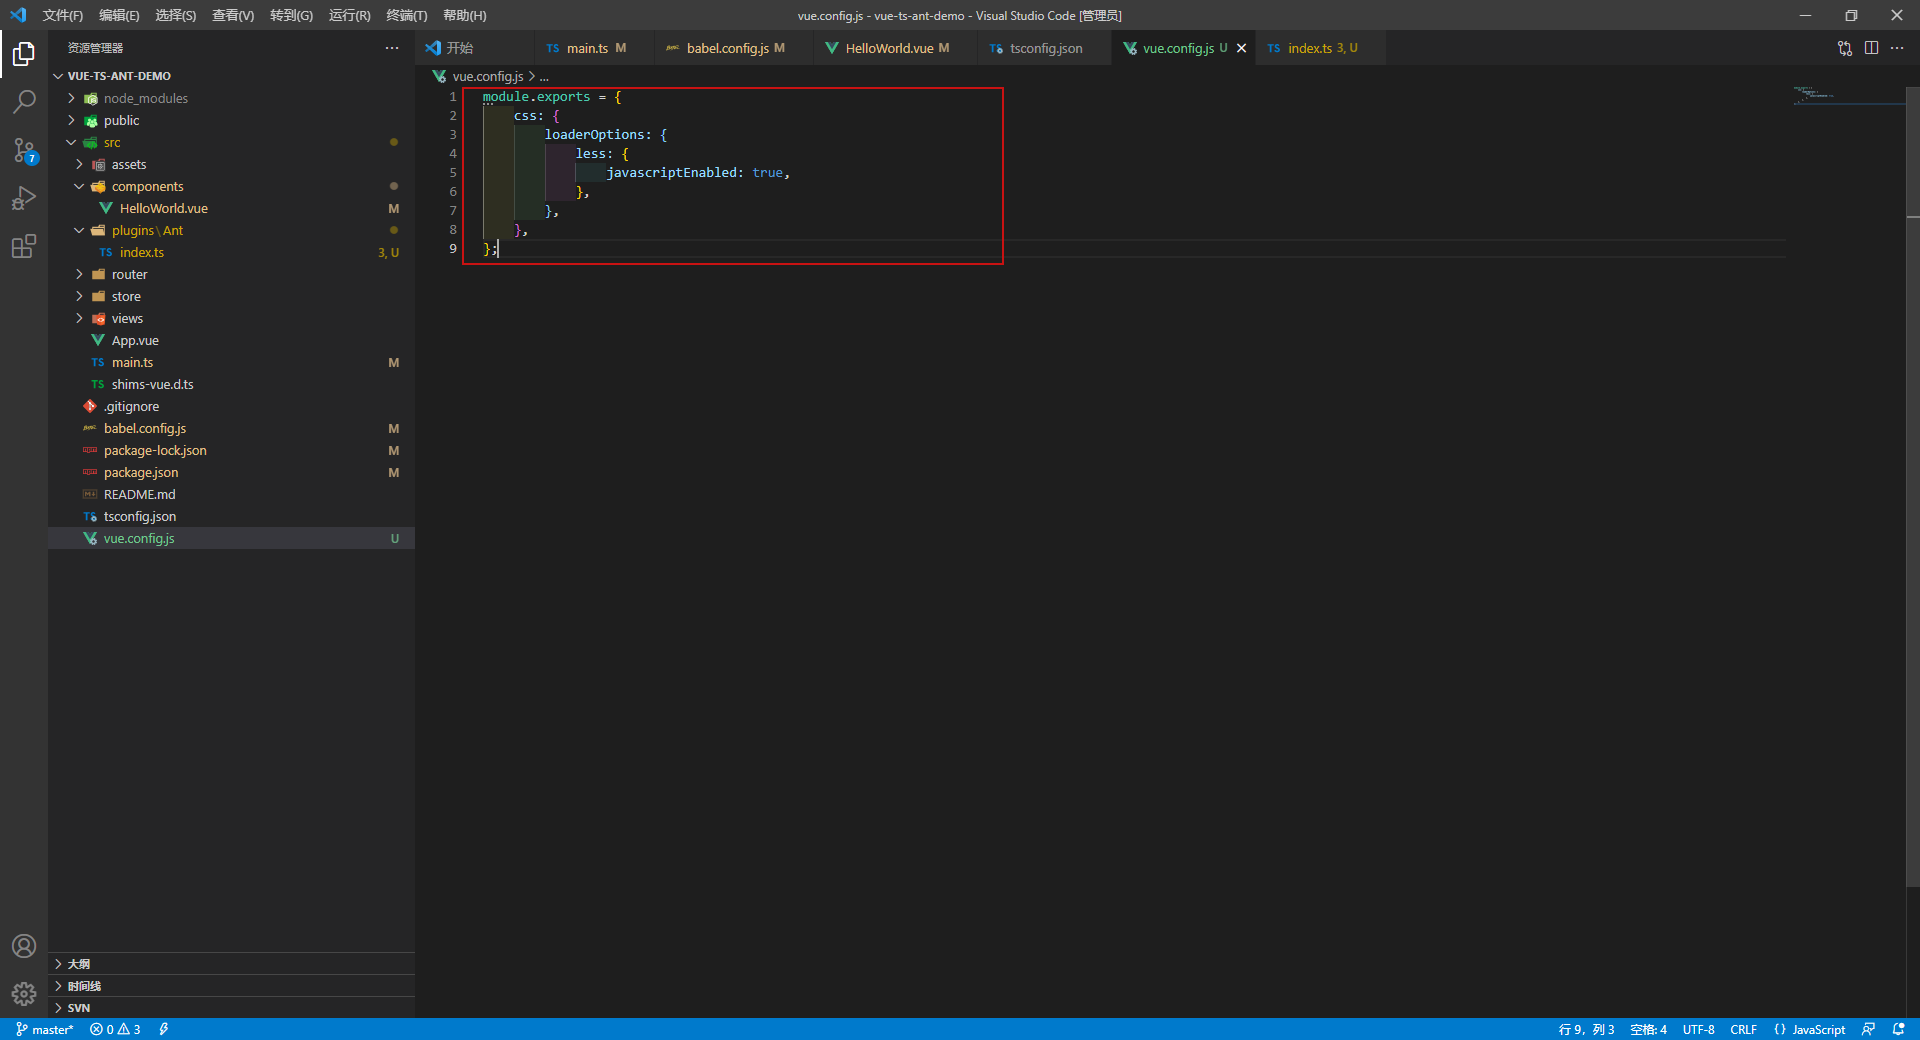The height and width of the screenshot is (1040, 1920).
Task: Open Source Control view with 7 changes
Action: [x=24, y=150]
